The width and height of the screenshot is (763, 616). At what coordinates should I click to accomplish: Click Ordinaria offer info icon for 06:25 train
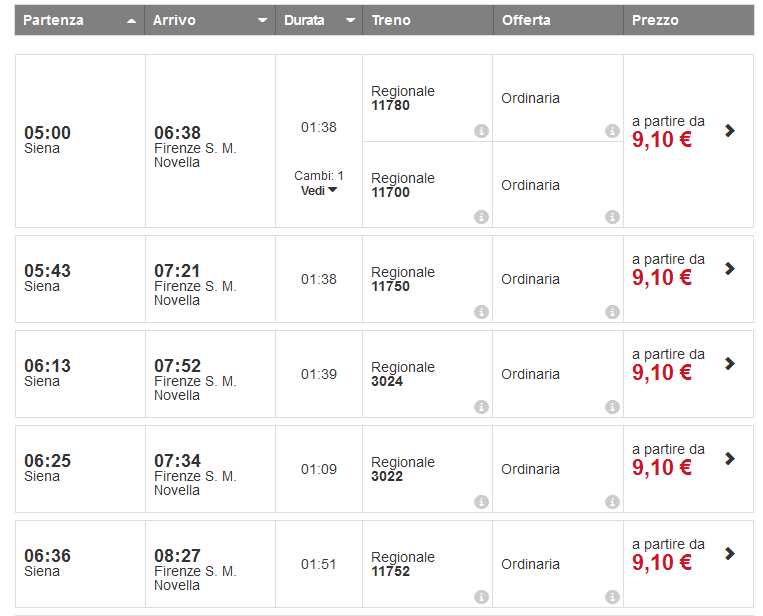[612, 502]
